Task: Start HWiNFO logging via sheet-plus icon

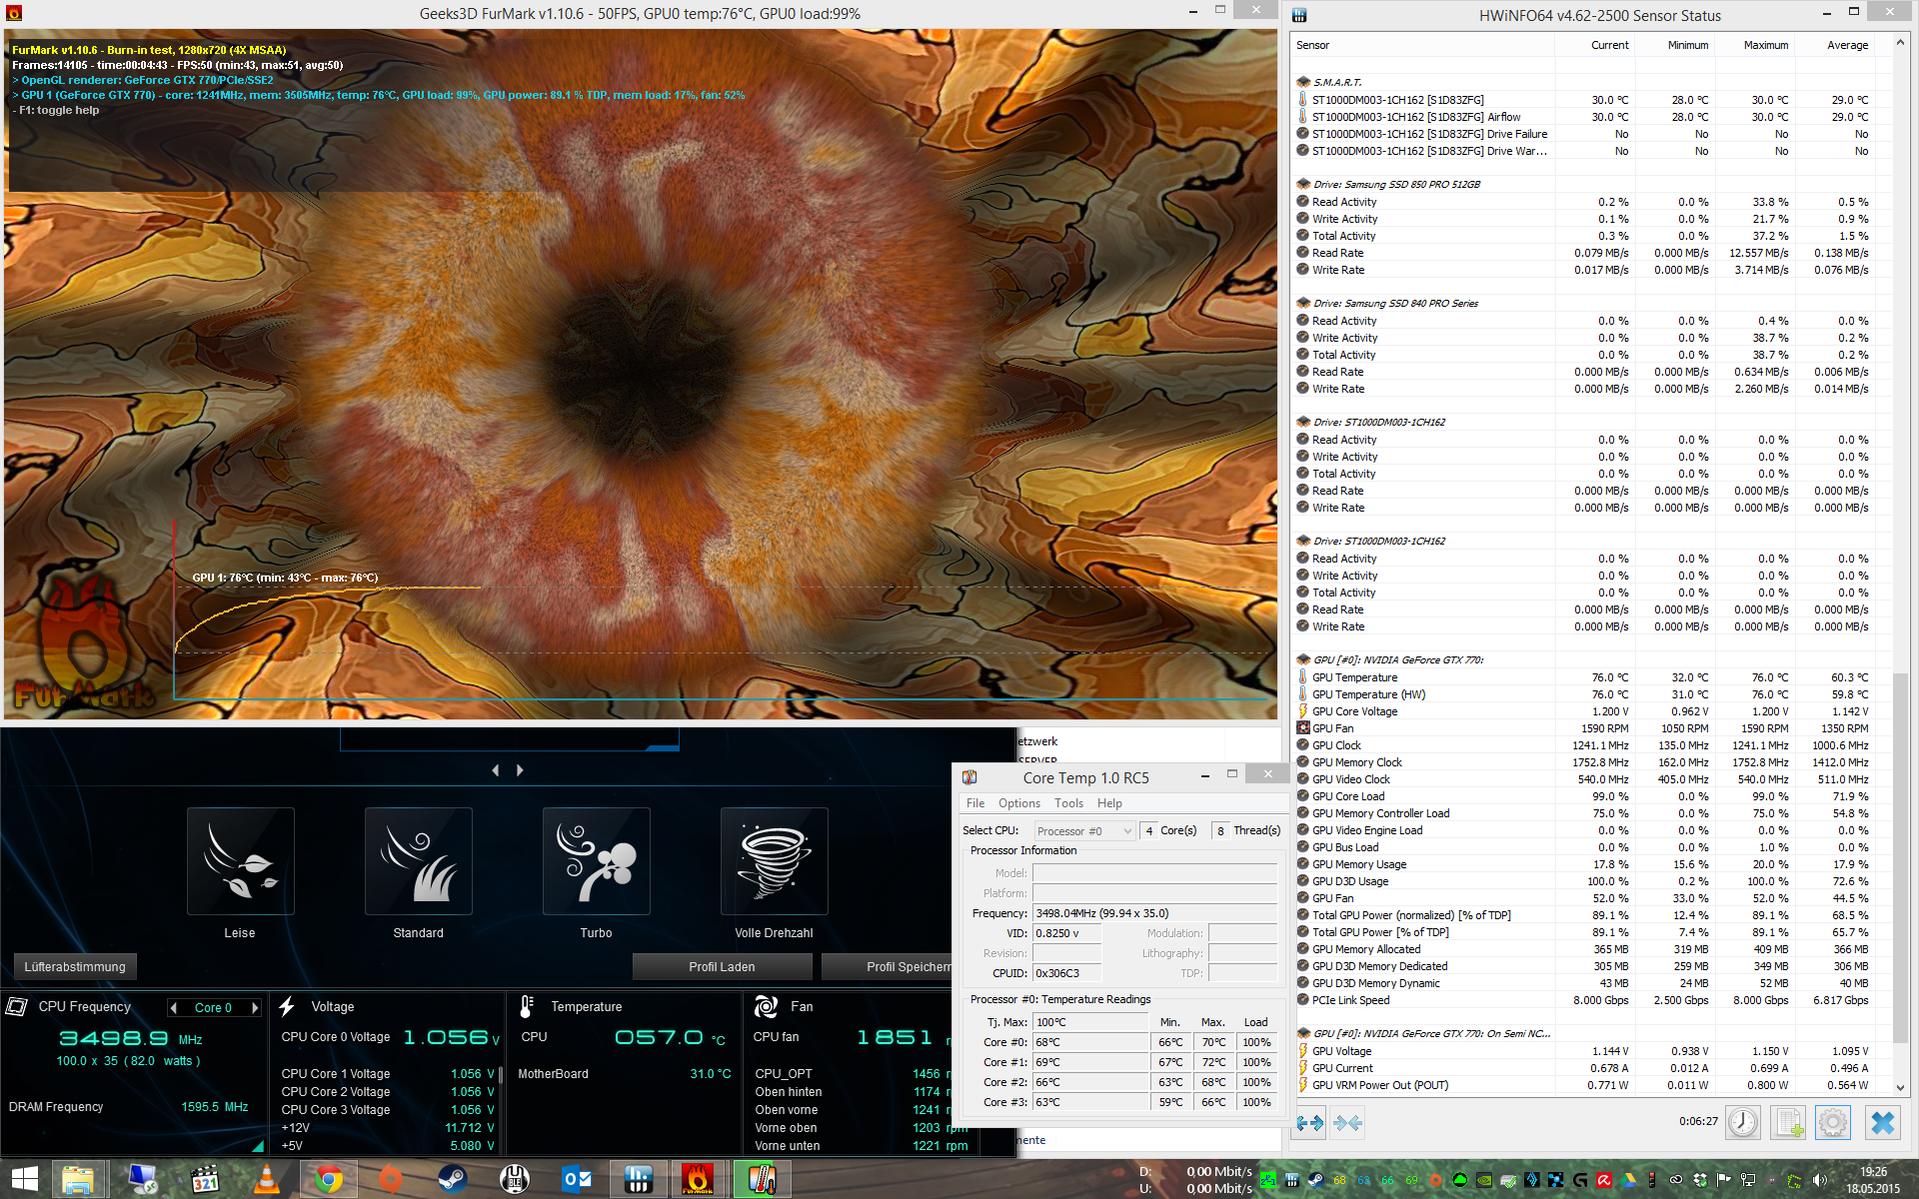Action: coord(1788,1122)
